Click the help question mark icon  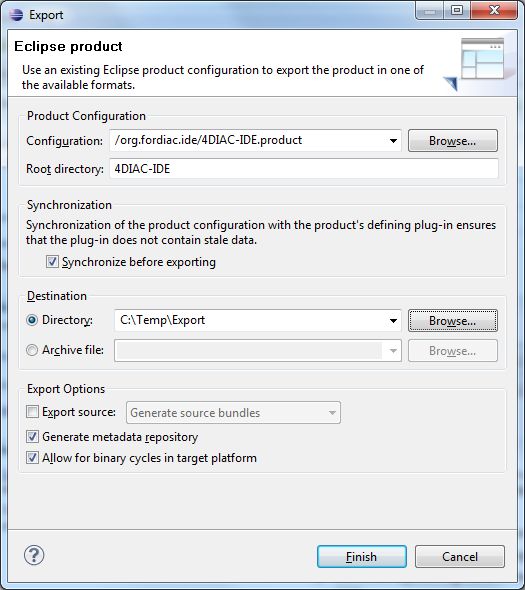[x=34, y=555]
